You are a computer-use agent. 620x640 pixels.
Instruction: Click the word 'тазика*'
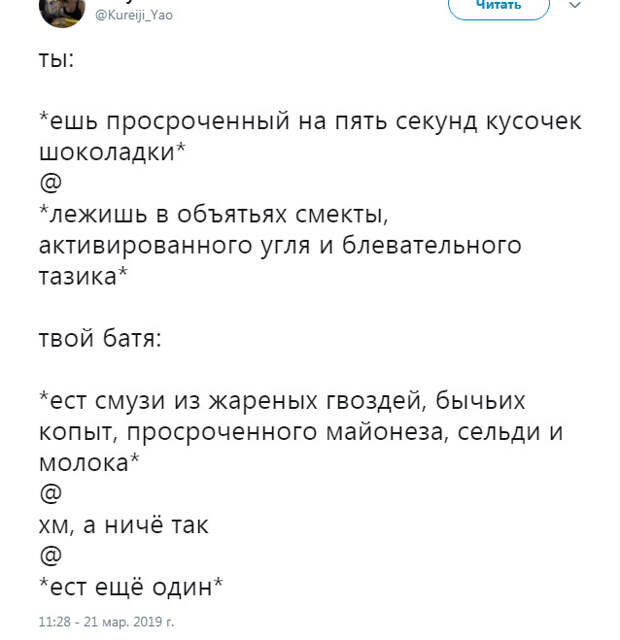tap(83, 276)
